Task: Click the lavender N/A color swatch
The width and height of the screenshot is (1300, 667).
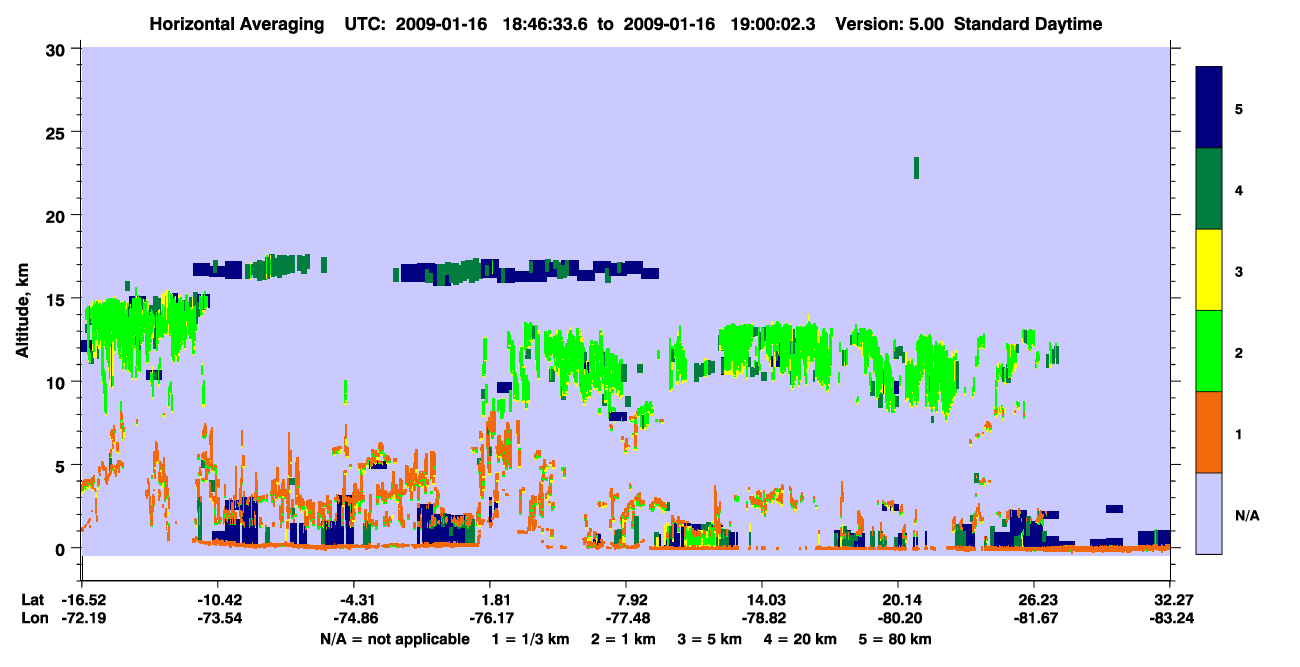Action: 1209,513
